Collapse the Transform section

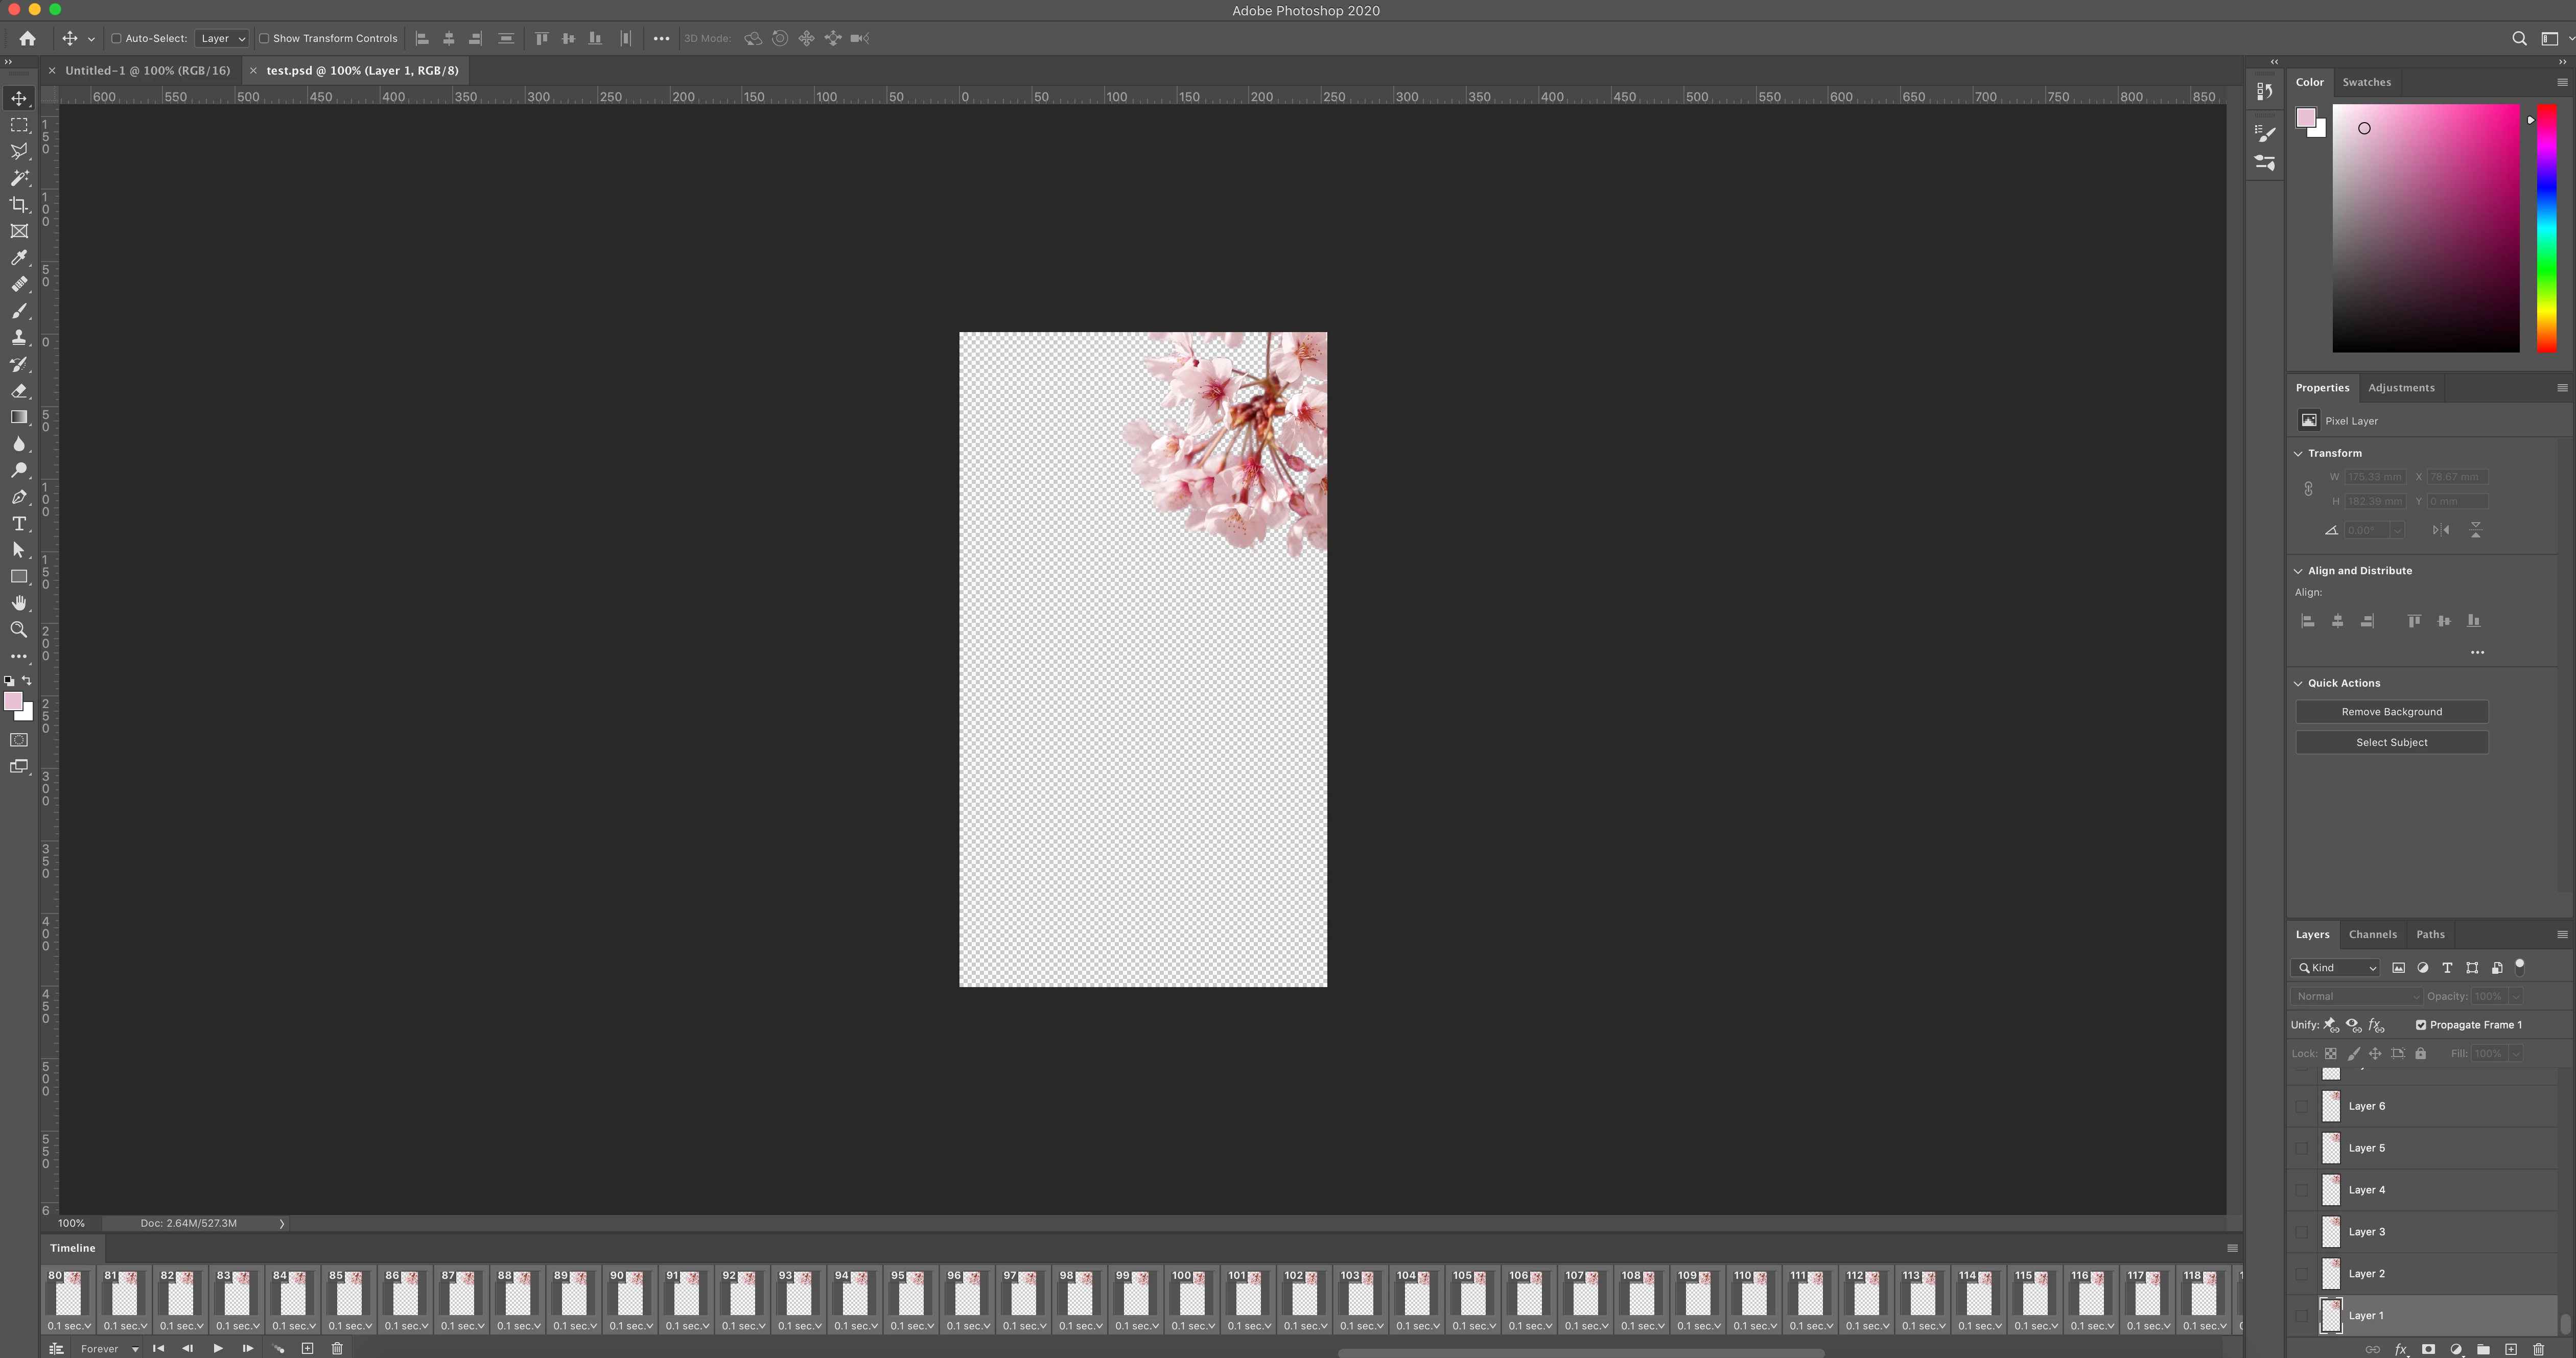point(2298,453)
